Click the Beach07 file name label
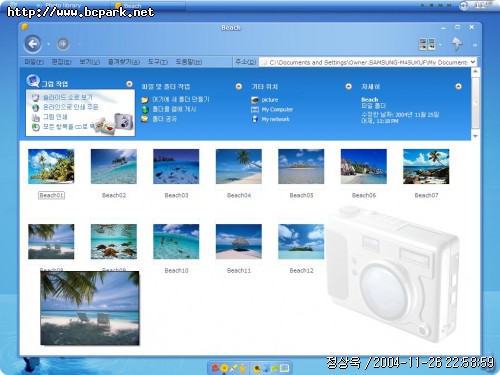500x375 pixels. tap(426, 195)
